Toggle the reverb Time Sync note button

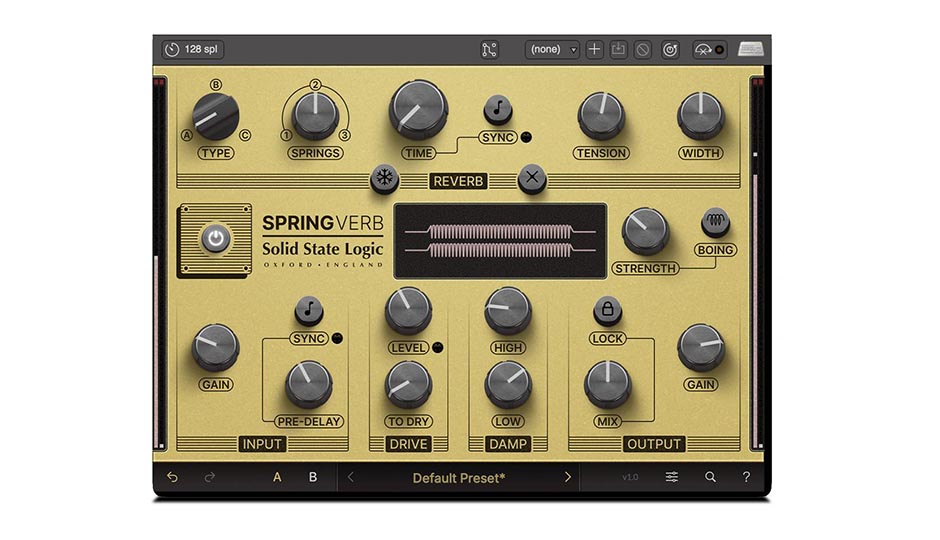[498, 110]
